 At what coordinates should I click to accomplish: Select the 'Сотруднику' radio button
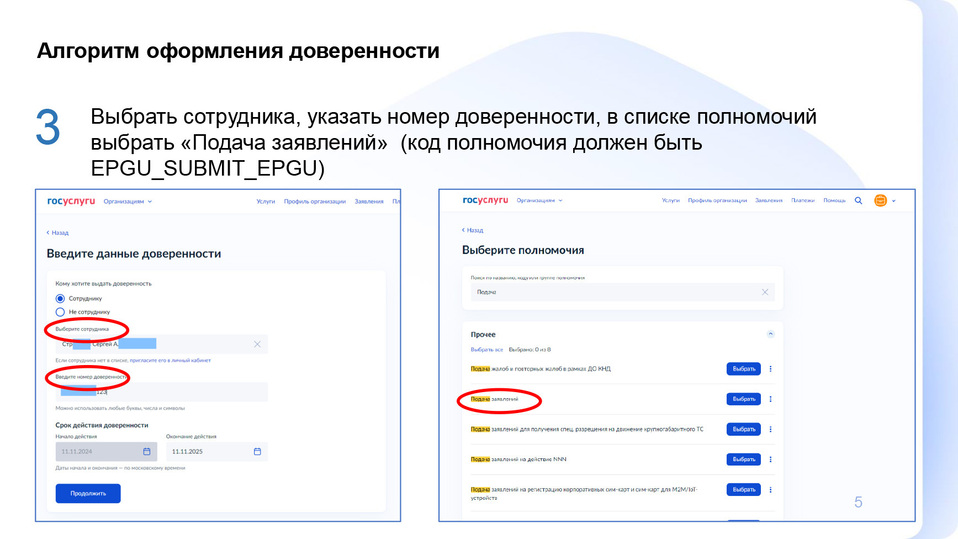point(60,298)
